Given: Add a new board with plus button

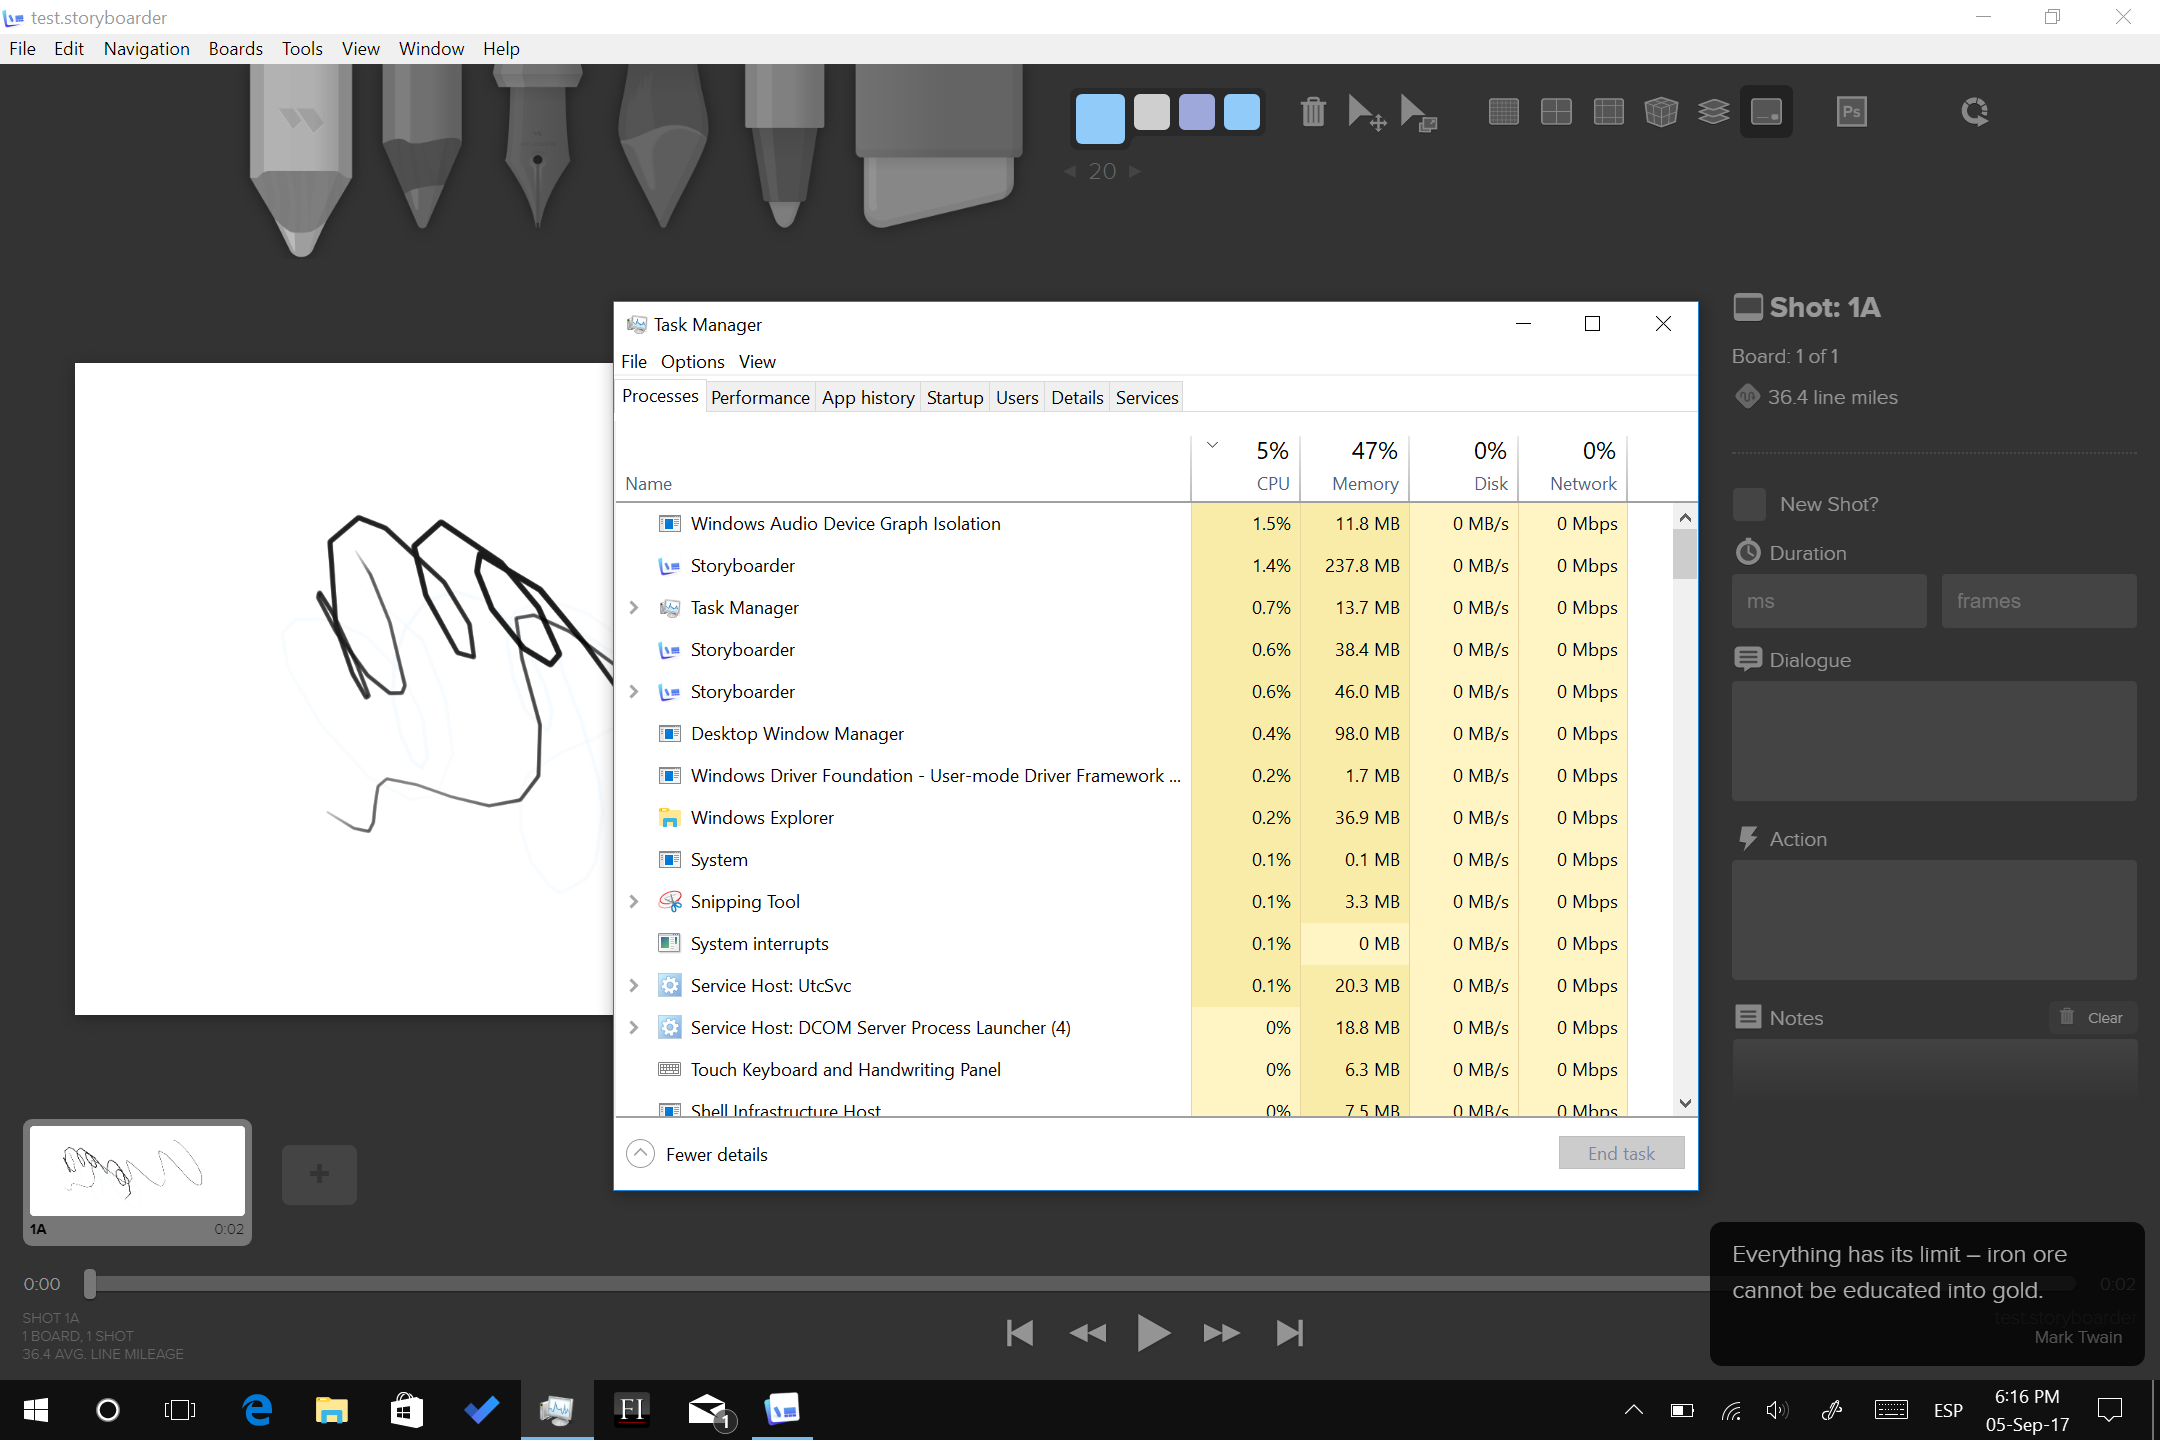Looking at the screenshot, I should point(319,1174).
